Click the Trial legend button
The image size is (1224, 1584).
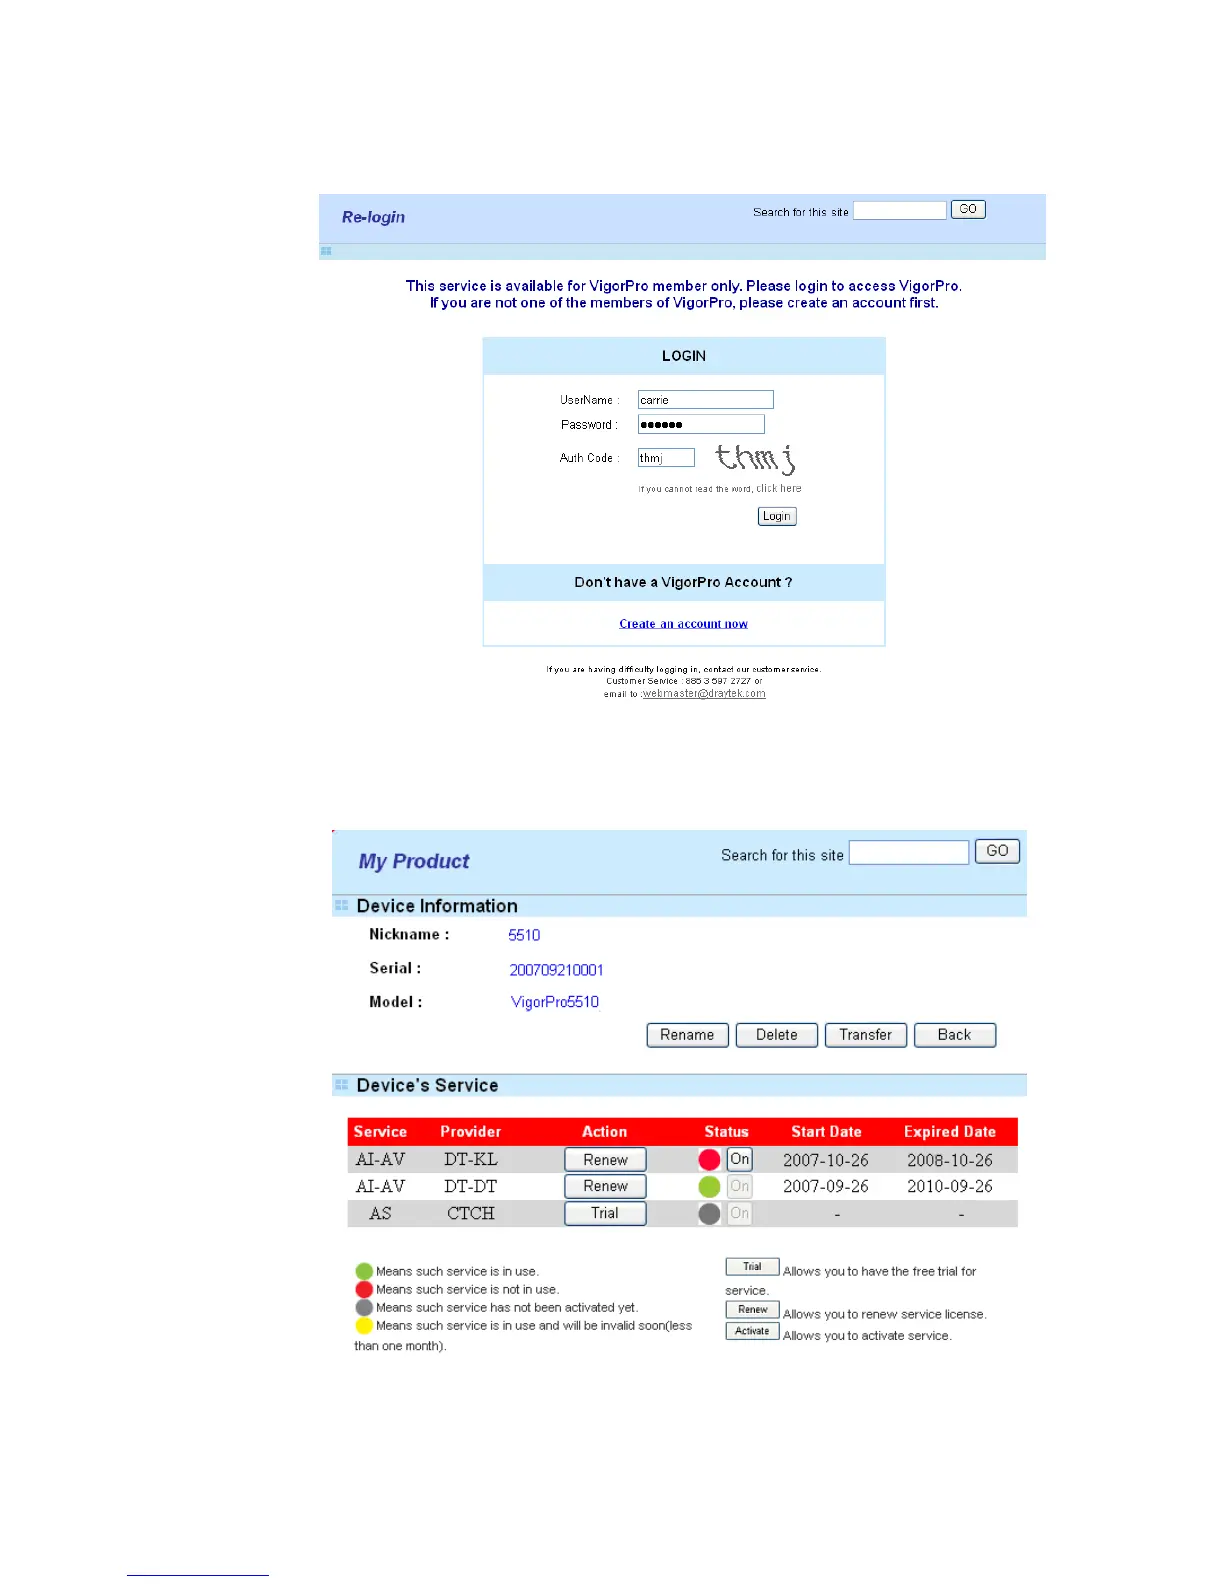click(x=752, y=1267)
